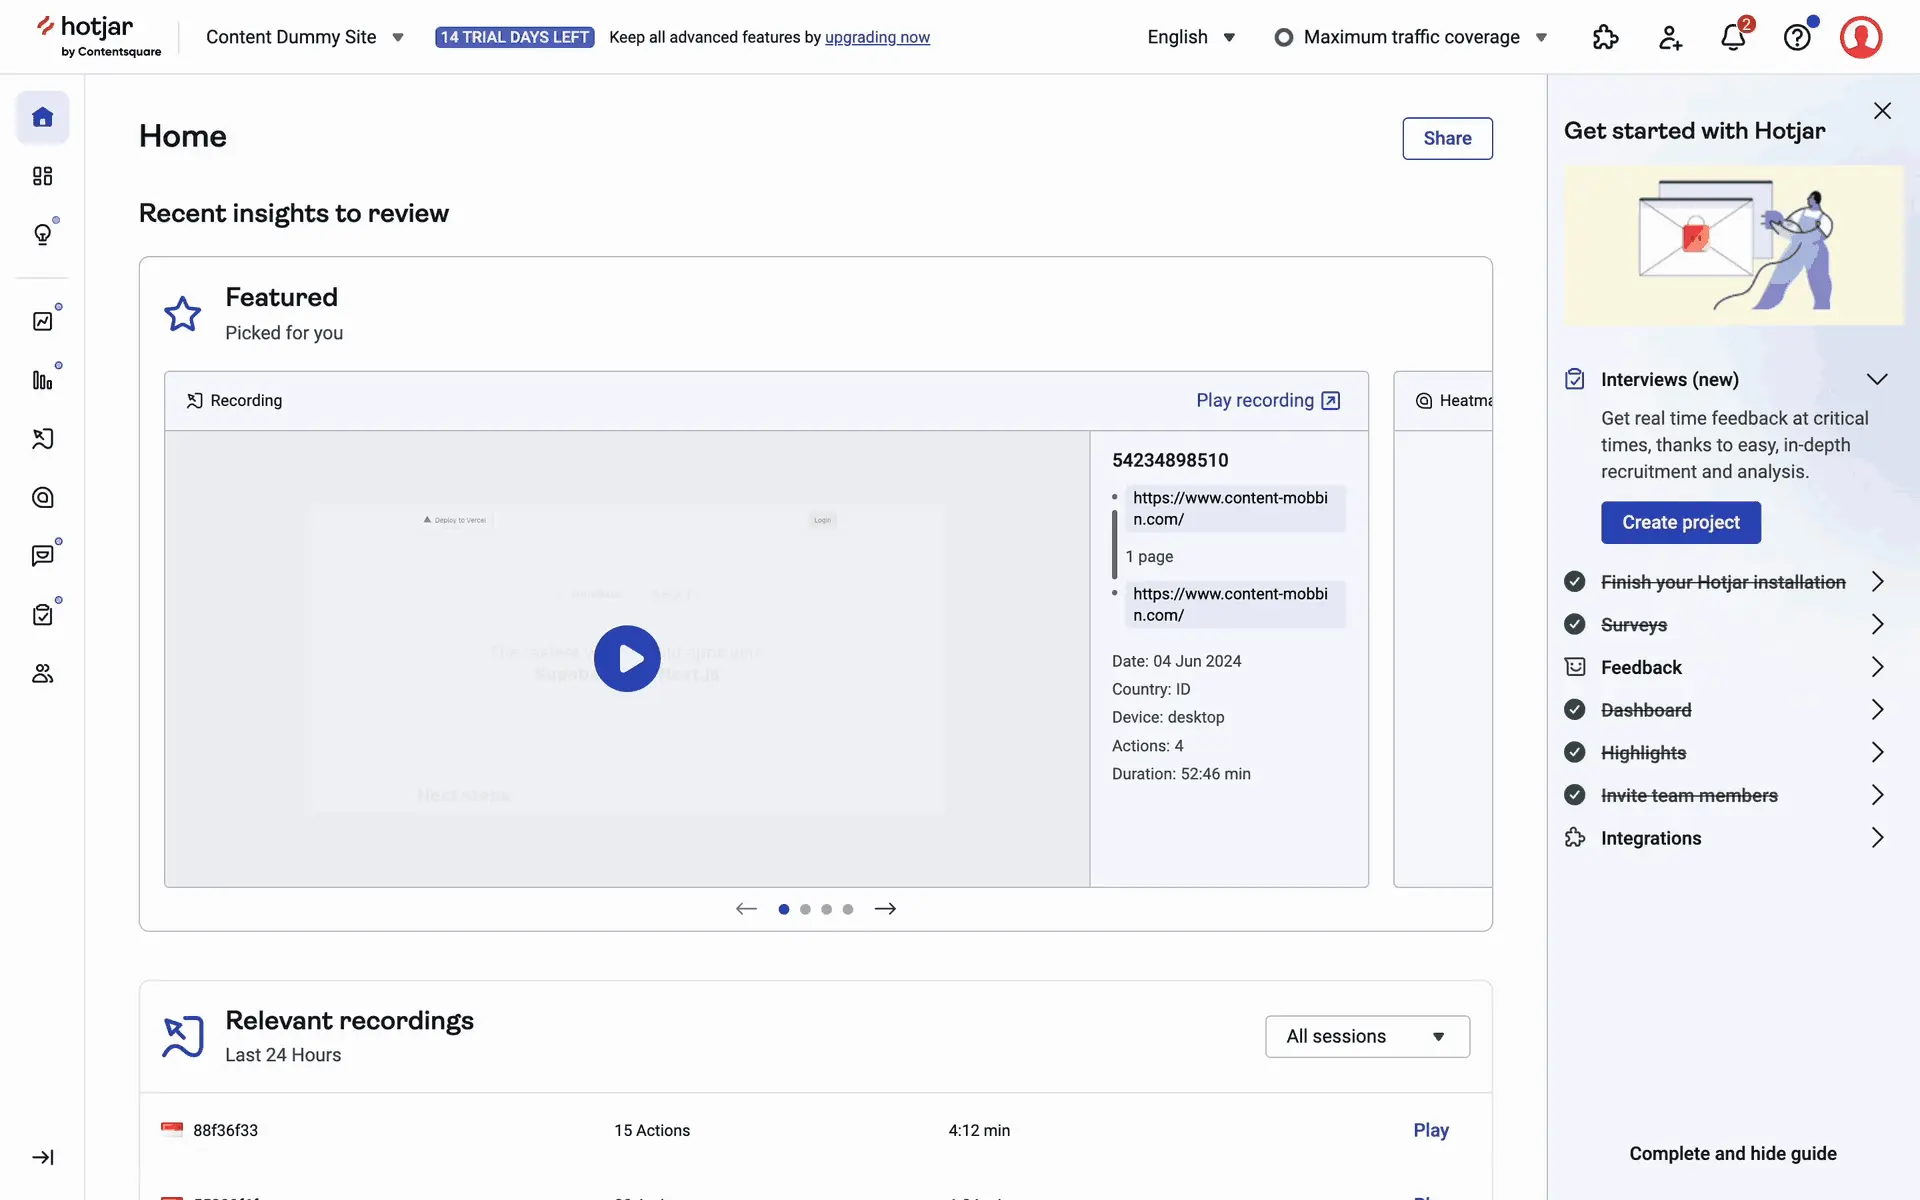The image size is (1920, 1200).
Task: Open the Content Dummy Site dropdown
Action: click(x=304, y=37)
